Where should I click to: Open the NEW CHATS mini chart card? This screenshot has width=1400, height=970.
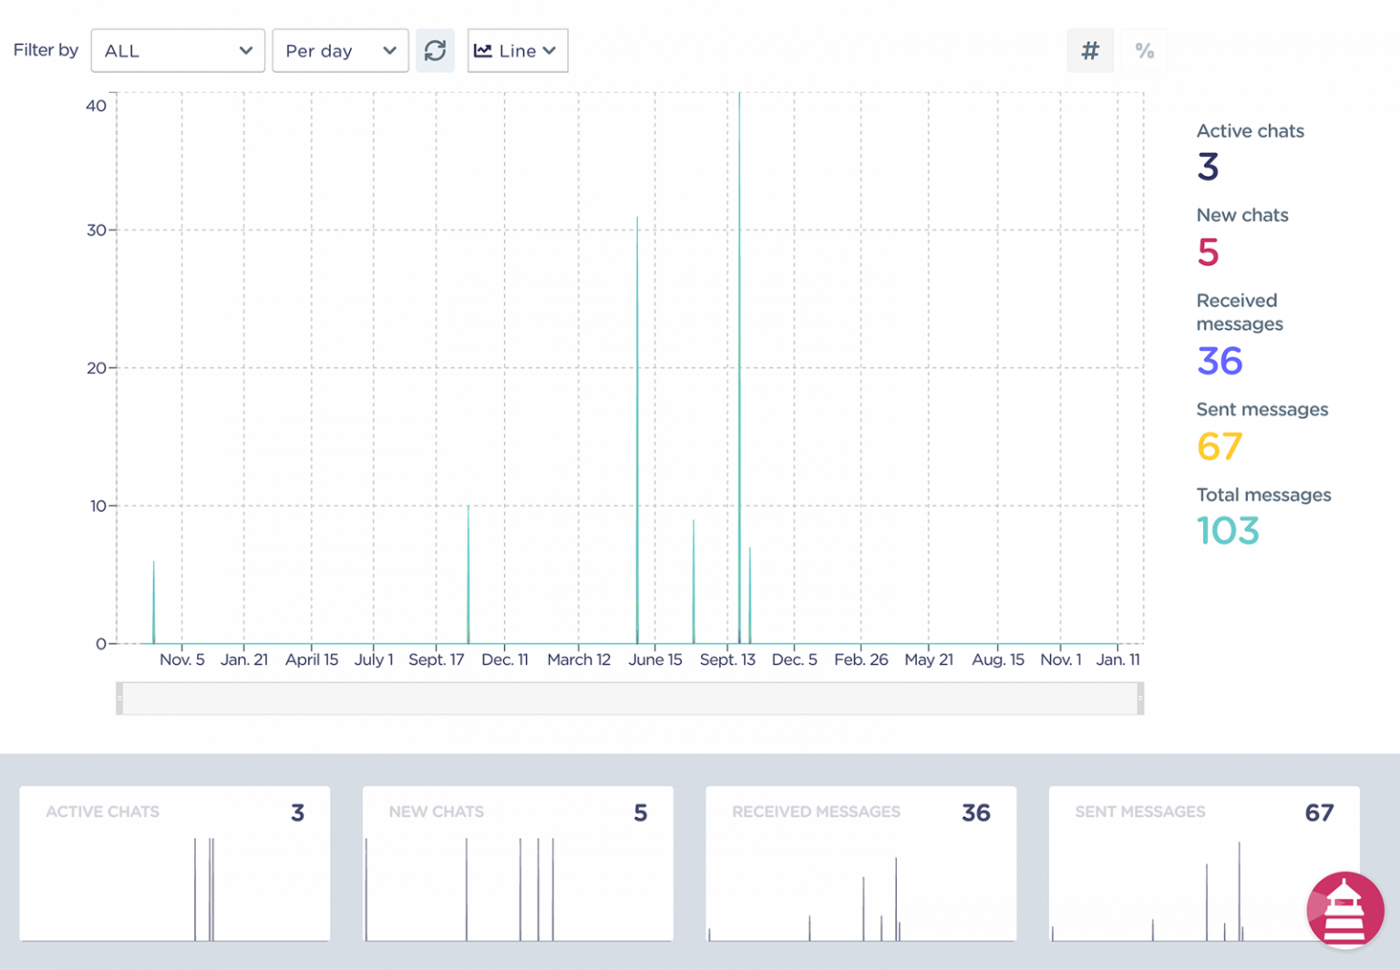(x=518, y=864)
